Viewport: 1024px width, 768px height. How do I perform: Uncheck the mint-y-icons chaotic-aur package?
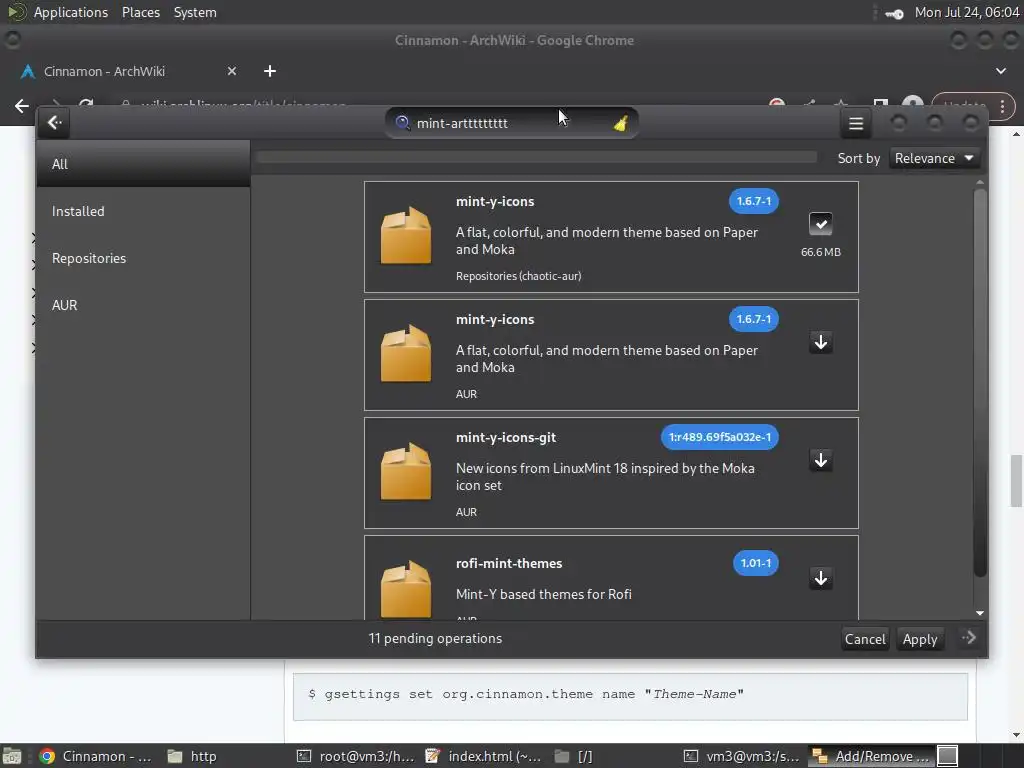point(820,224)
